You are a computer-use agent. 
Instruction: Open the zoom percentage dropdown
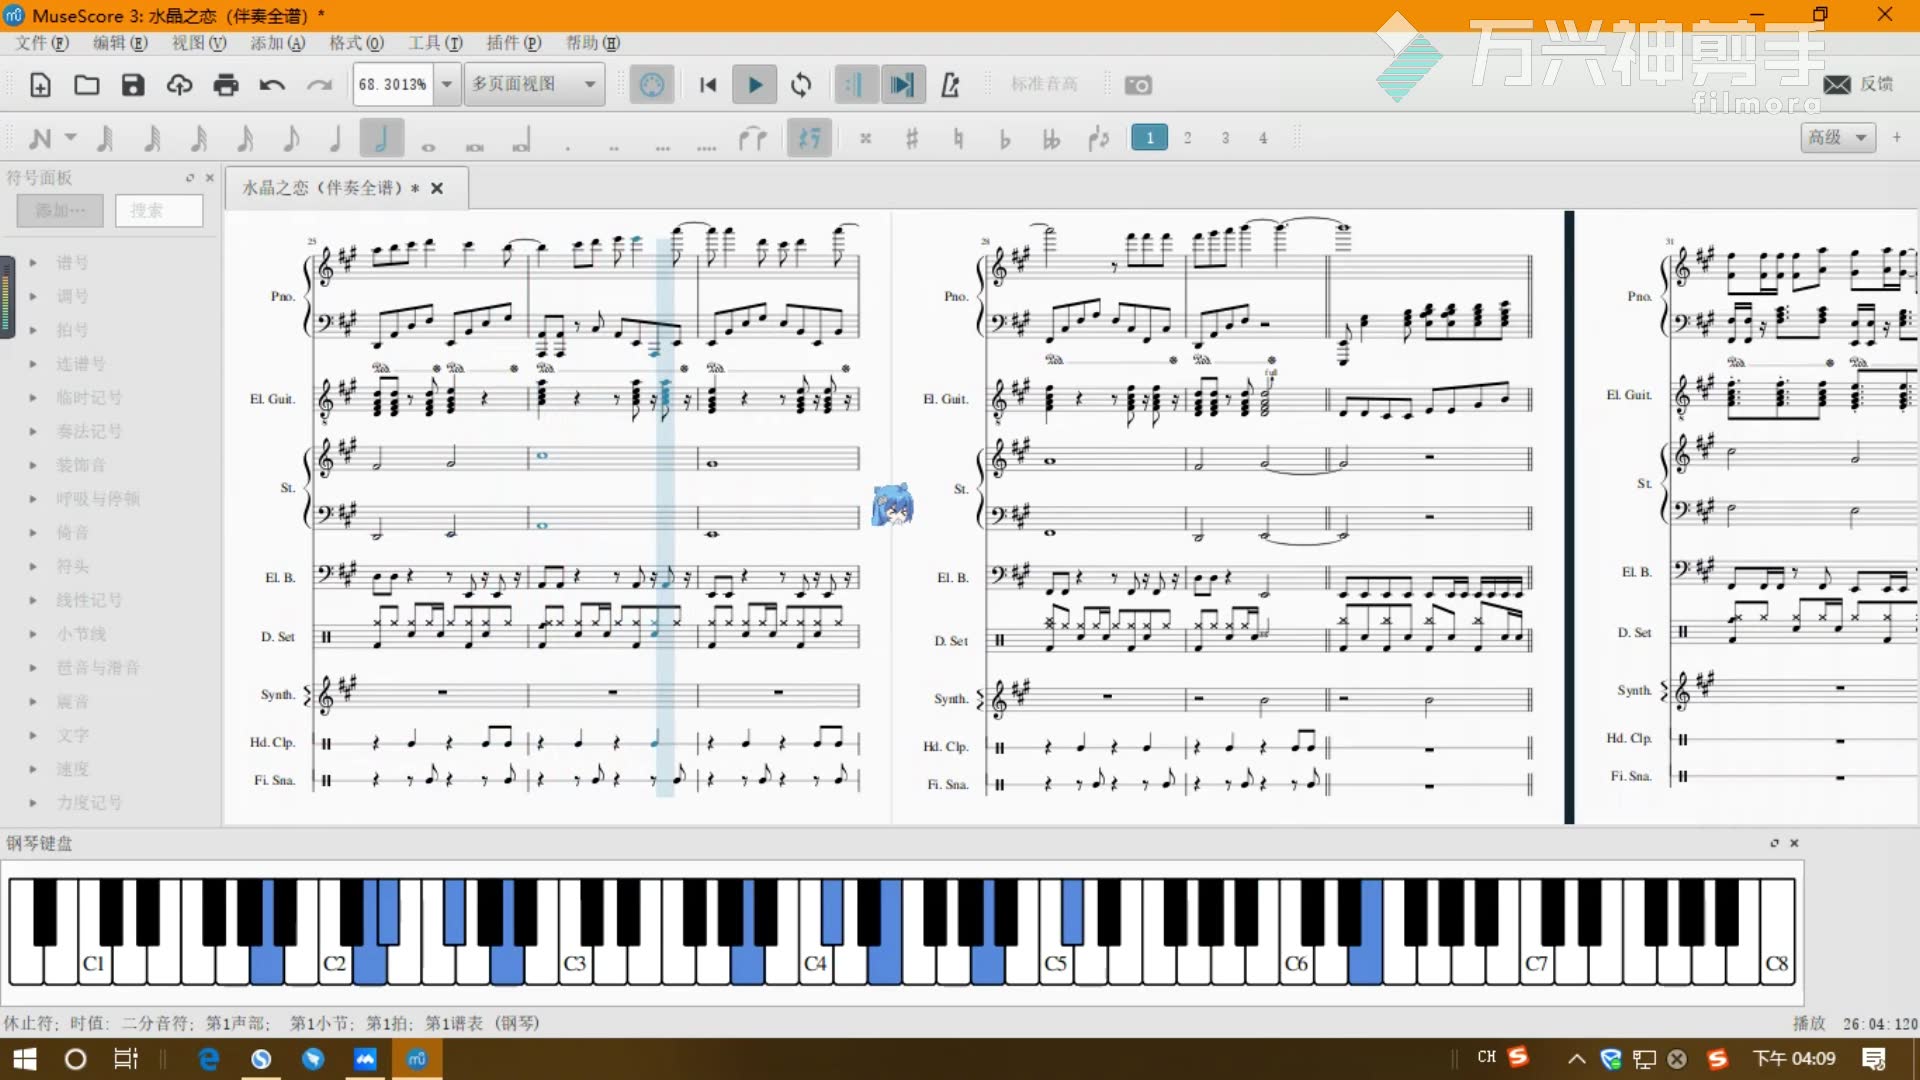point(447,84)
